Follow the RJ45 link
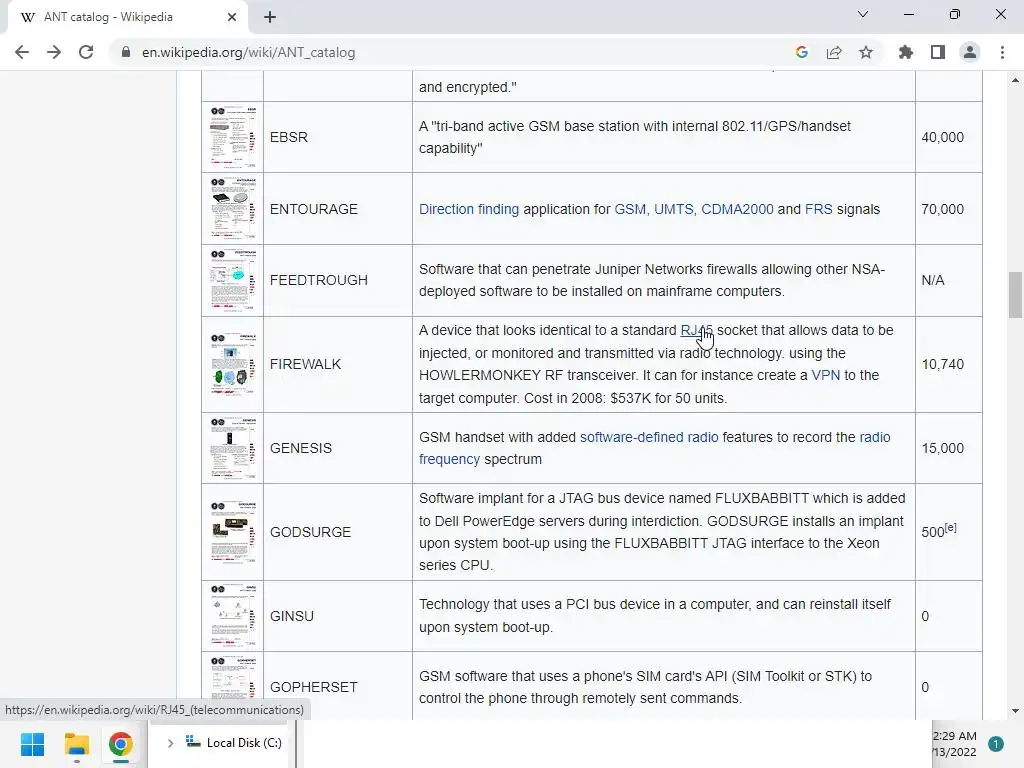1024x768 pixels. 696,330
